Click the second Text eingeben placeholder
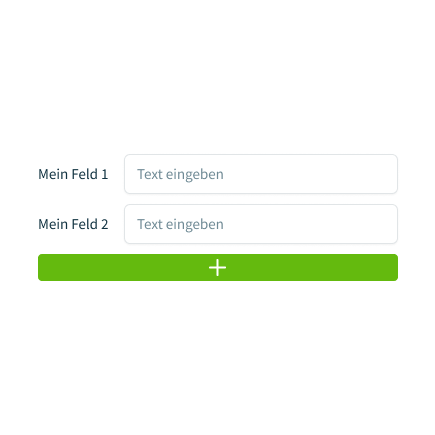This screenshot has height=435, width=435. click(180, 225)
